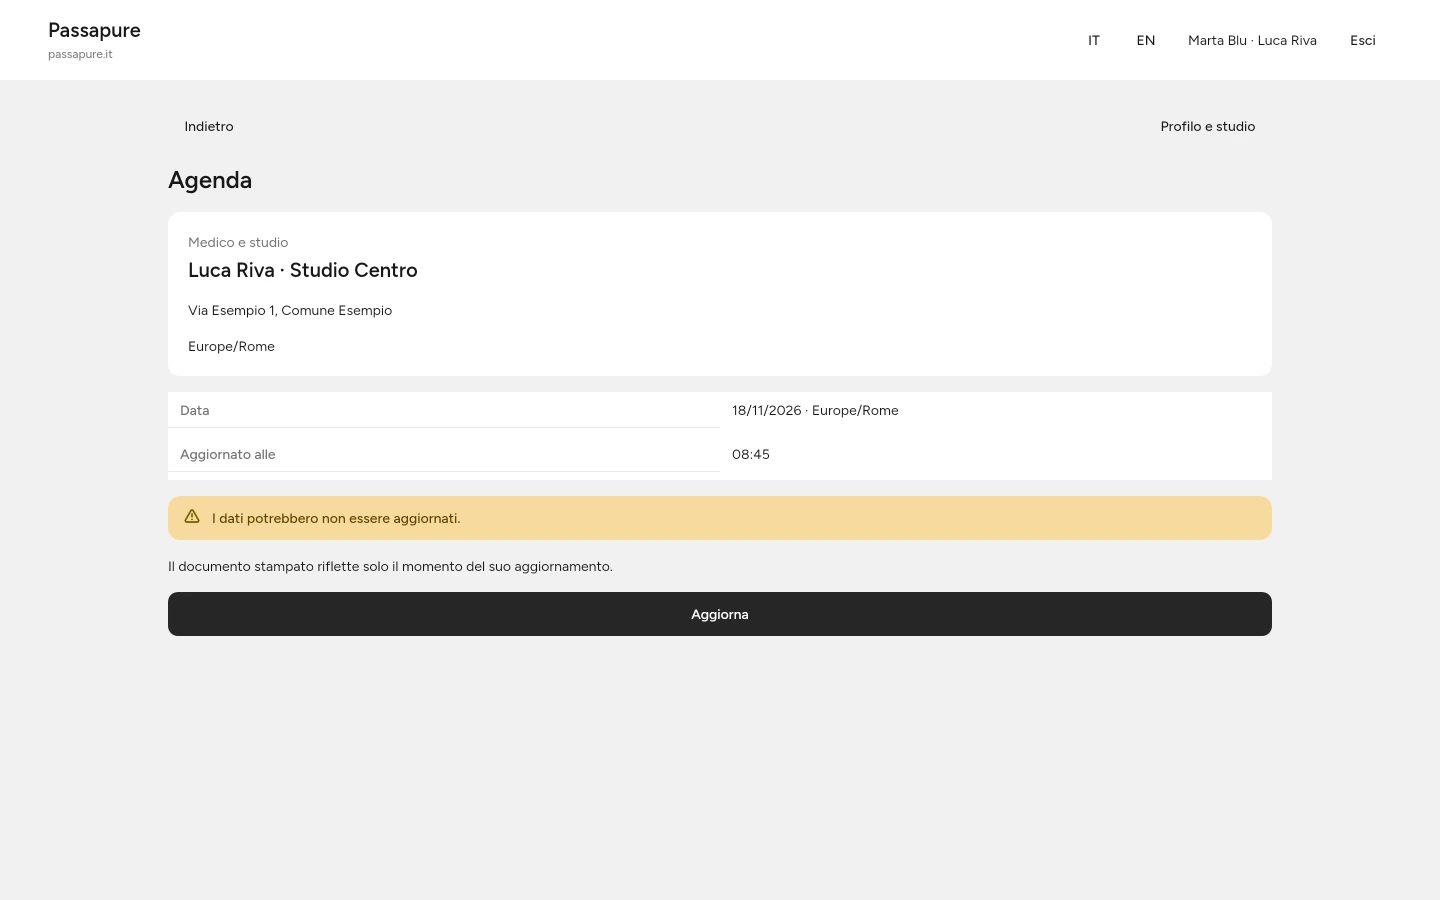The height and width of the screenshot is (900, 1440).
Task: Click the warning text about outdated data
Action: [336, 518]
